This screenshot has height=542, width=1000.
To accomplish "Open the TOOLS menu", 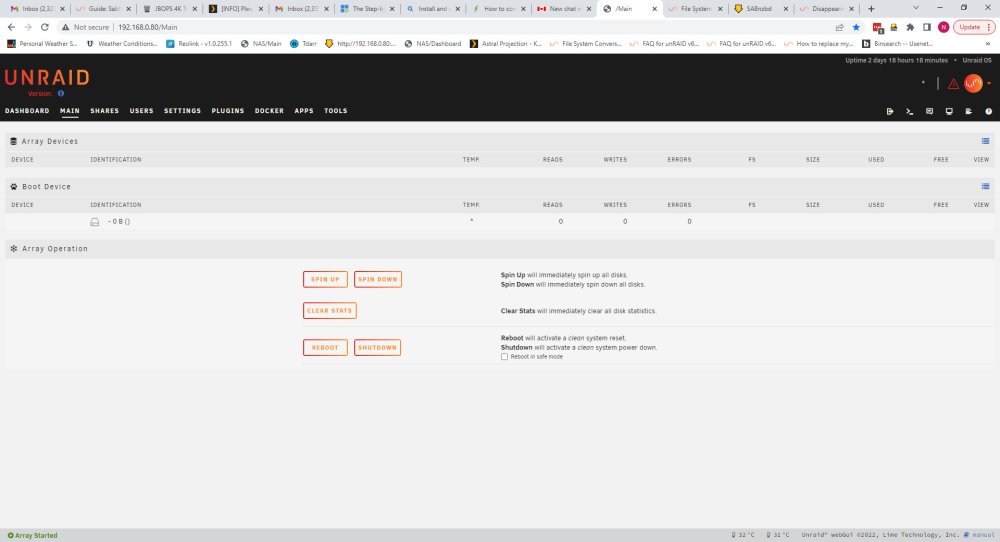I will (x=335, y=110).
